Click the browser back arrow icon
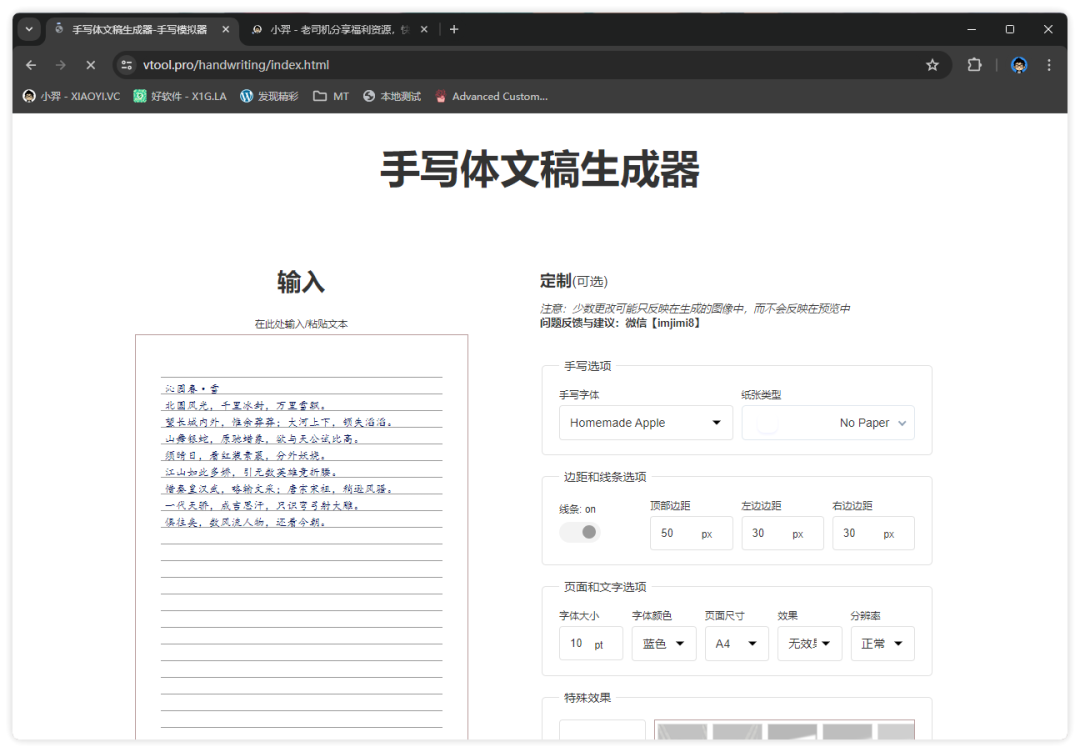This screenshot has width=1080, height=752. coord(31,65)
